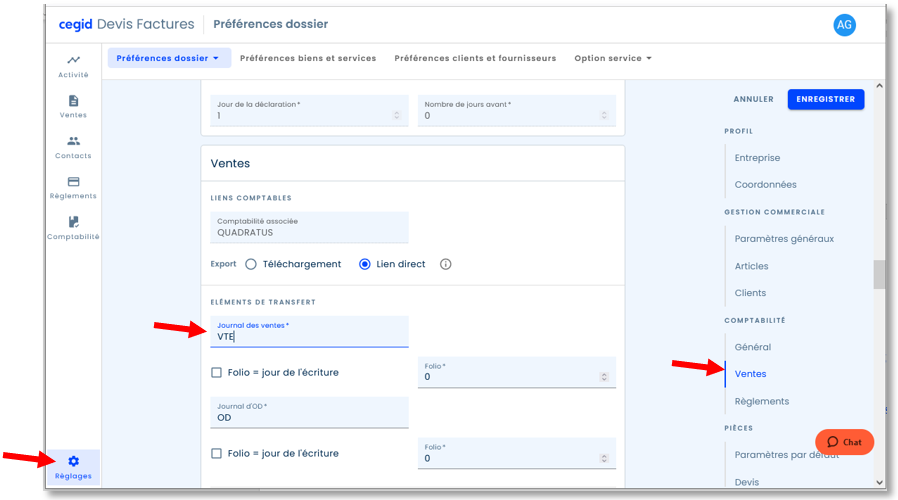
Task: Open the Contacts section icon
Action: (x=73, y=141)
